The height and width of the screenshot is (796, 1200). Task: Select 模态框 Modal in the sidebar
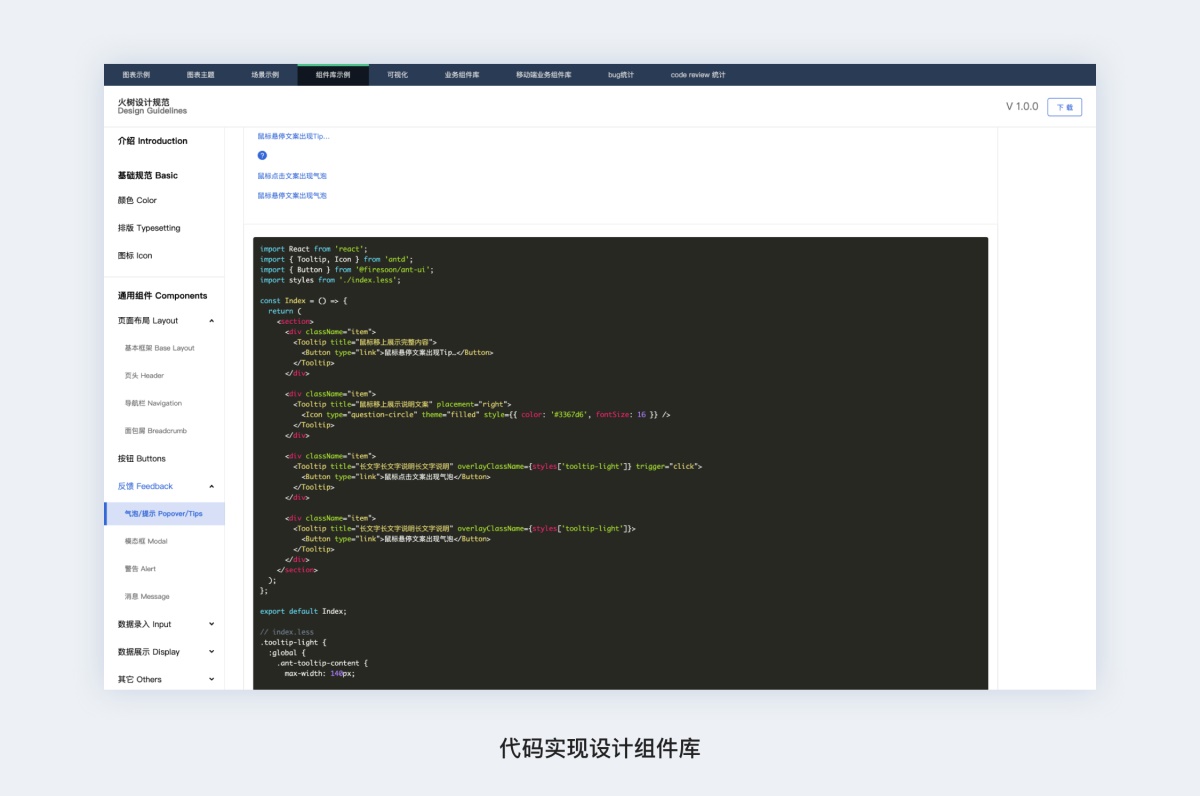146,541
